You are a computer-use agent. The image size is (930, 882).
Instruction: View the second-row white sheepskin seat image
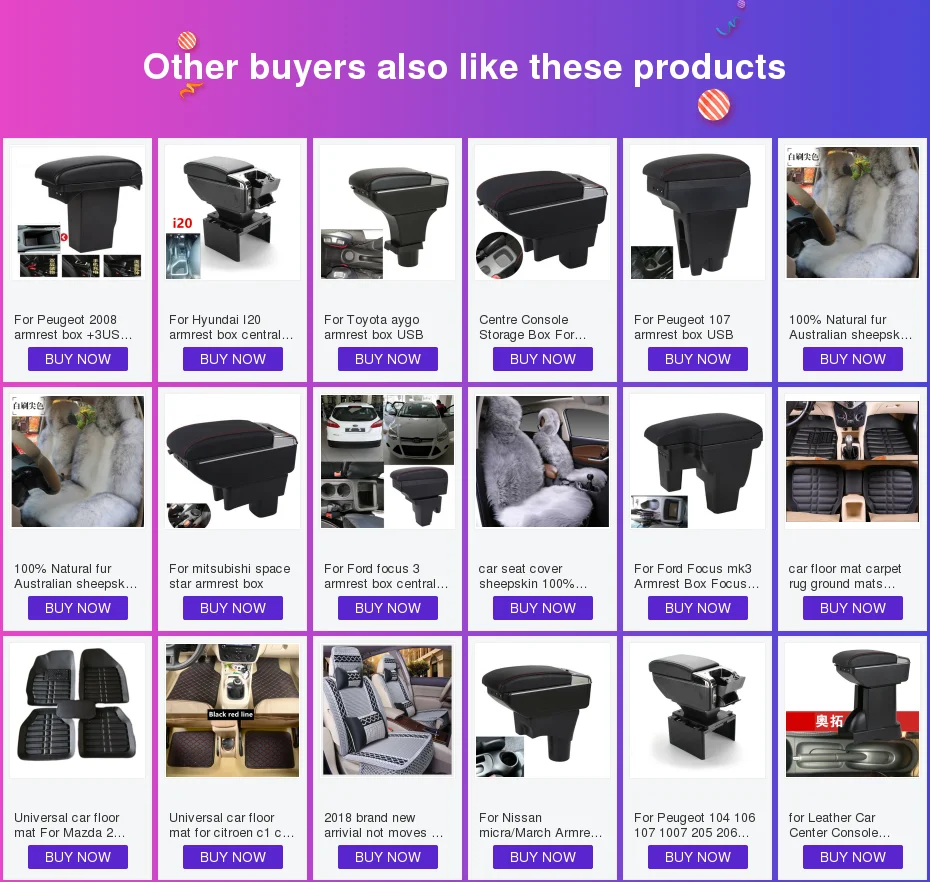point(78,461)
